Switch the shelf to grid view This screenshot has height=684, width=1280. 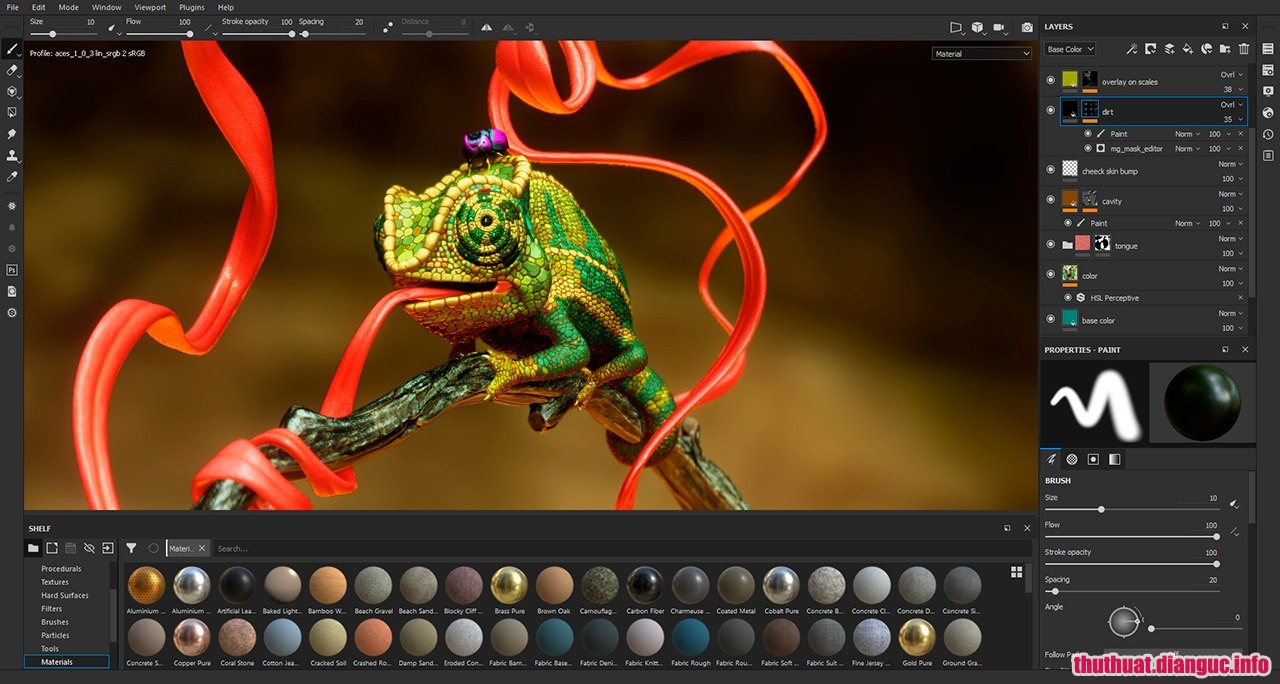point(1016,572)
